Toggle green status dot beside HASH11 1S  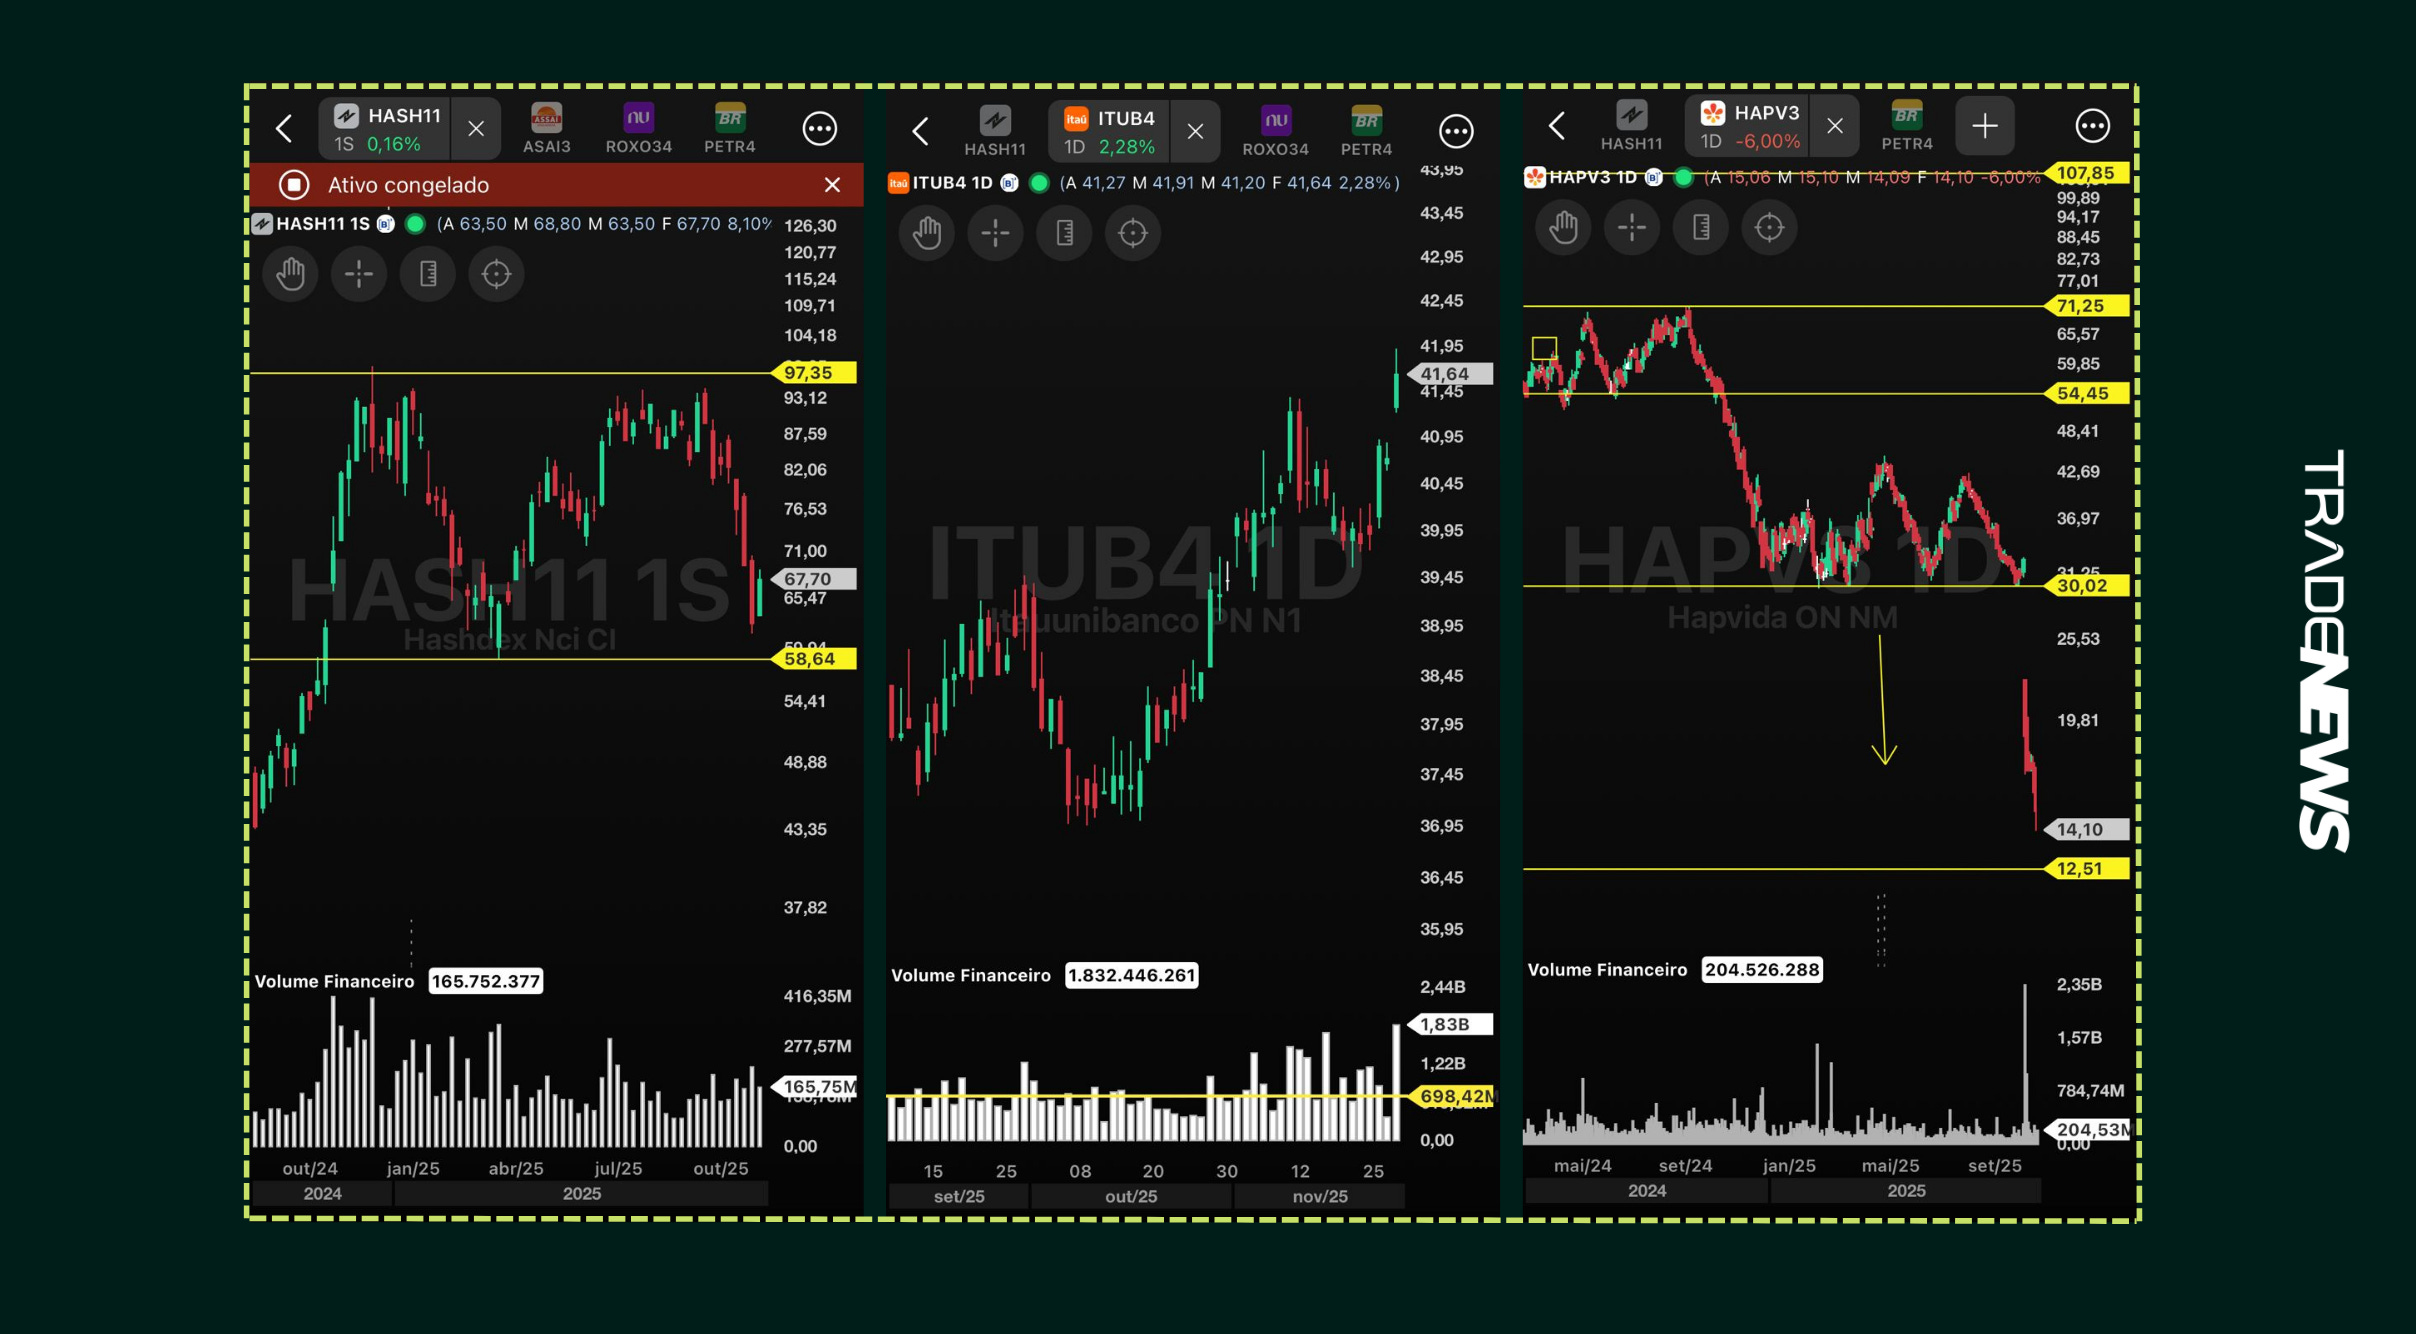[x=416, y=224]
